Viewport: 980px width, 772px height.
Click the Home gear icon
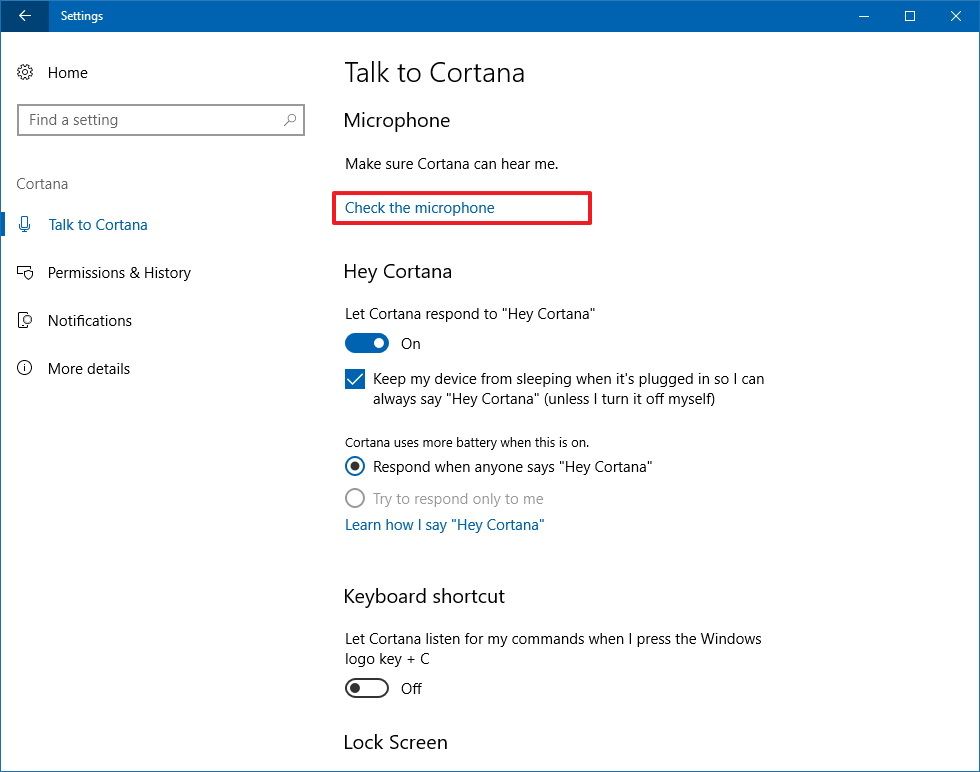point(24,72)
